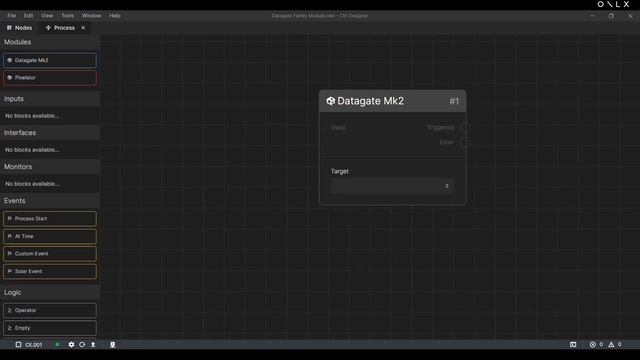The image size is (640, 360).
Task: Click the refresh circle icon in status bar
Action: tap(82, 344)
